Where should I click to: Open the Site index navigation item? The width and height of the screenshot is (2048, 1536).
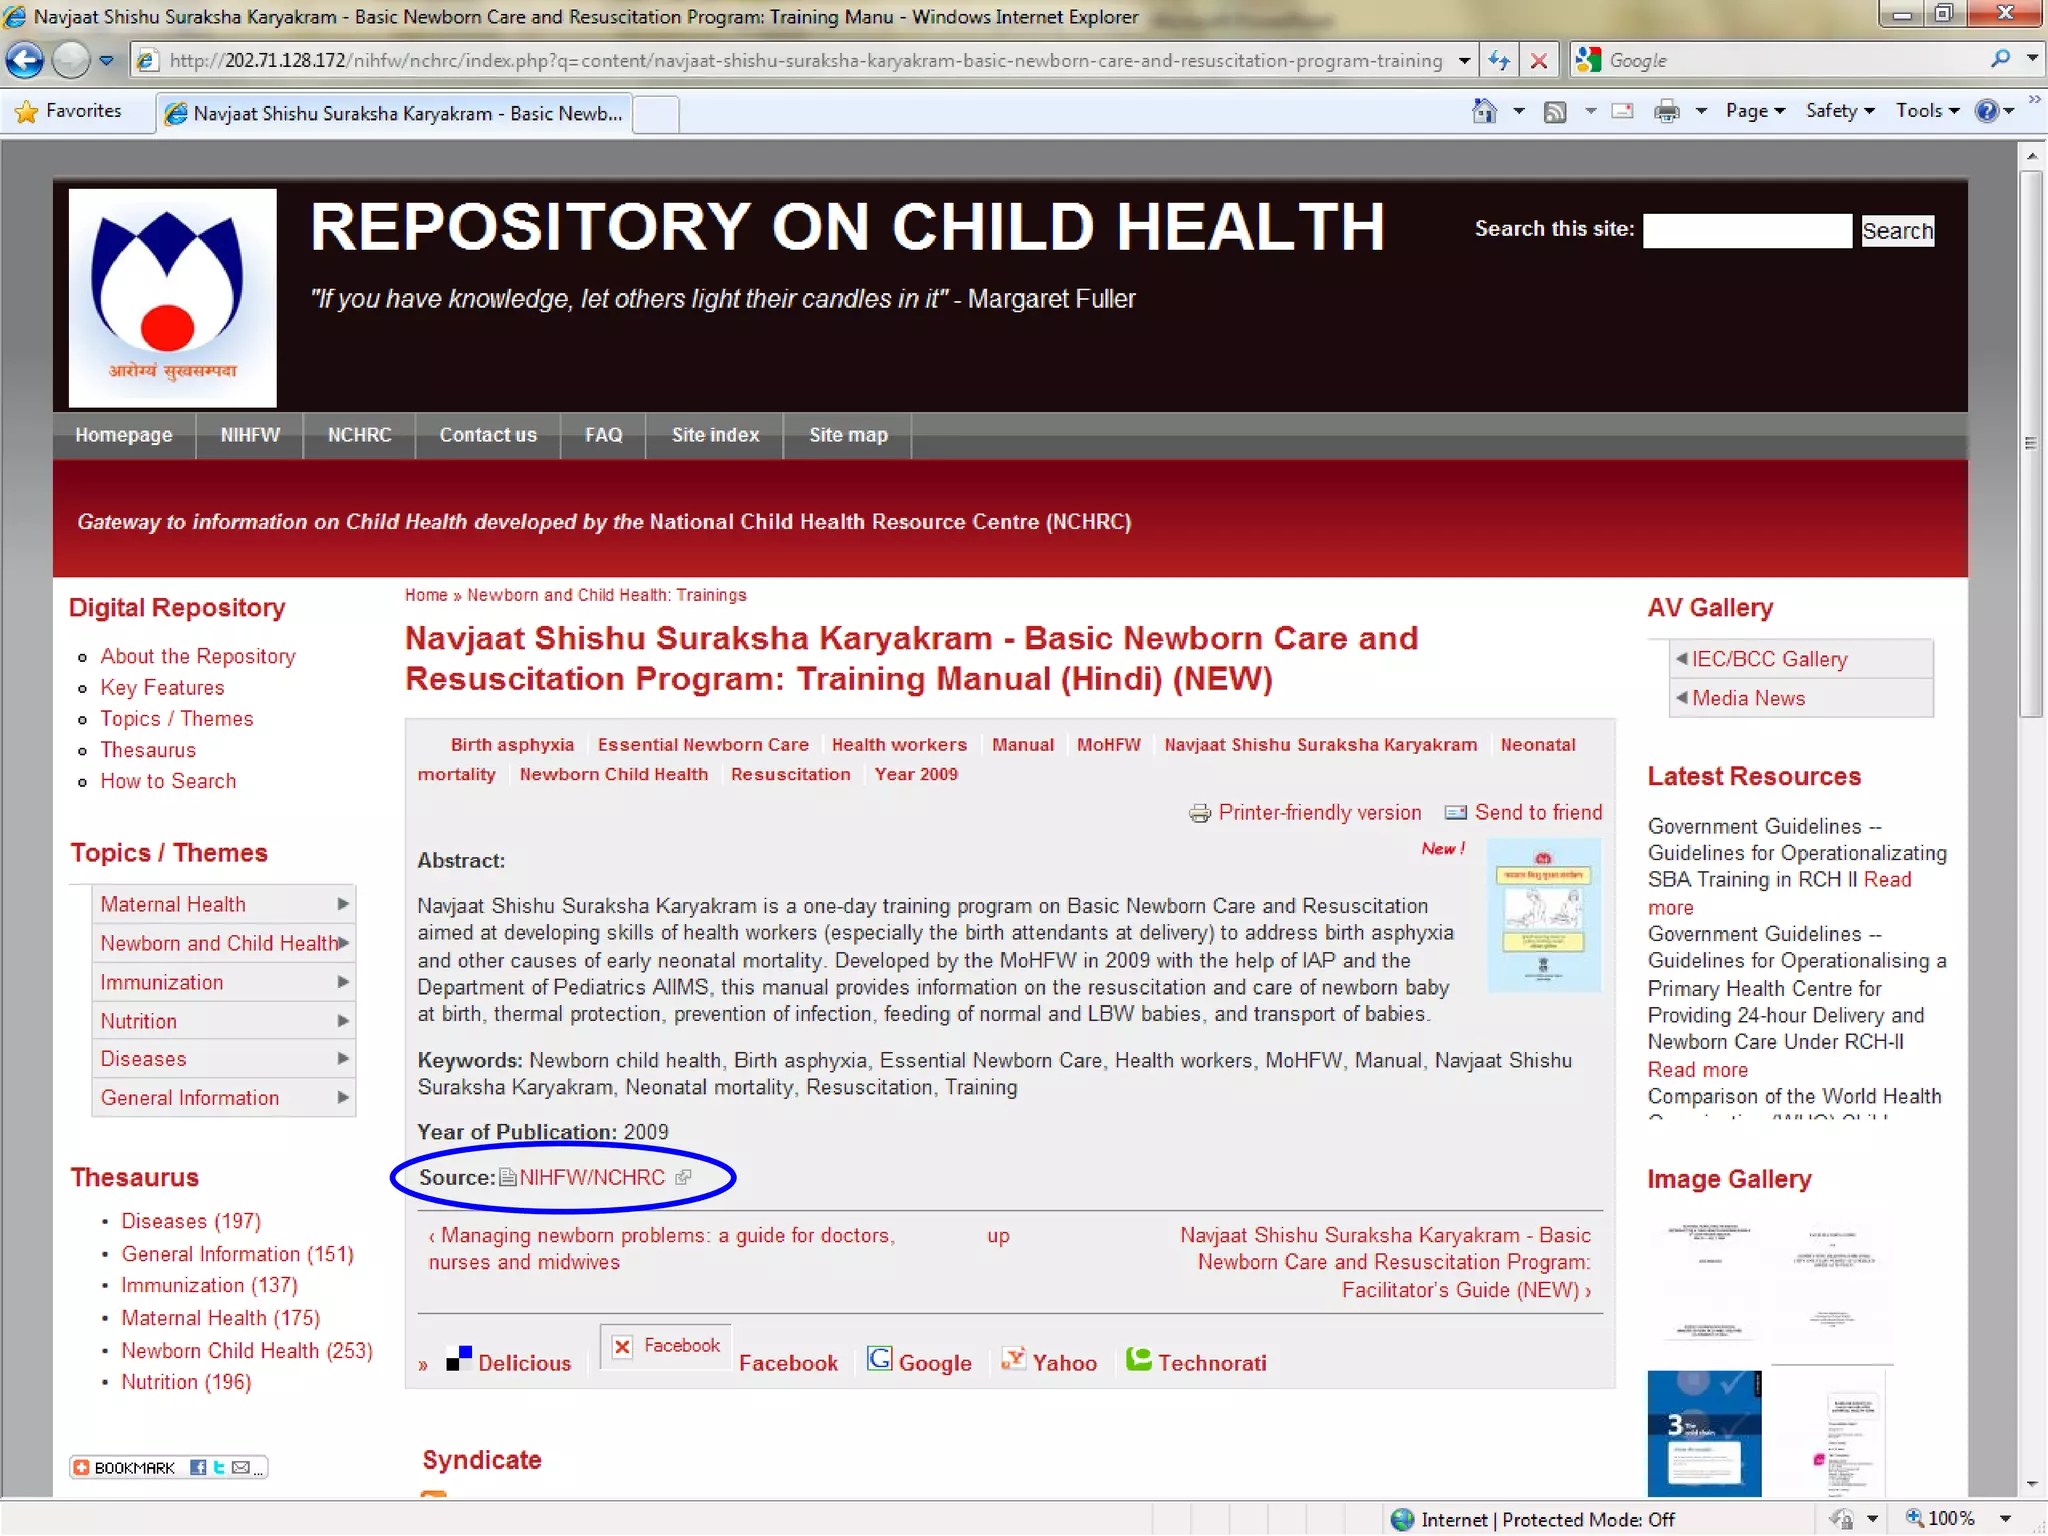coord(714,435)
